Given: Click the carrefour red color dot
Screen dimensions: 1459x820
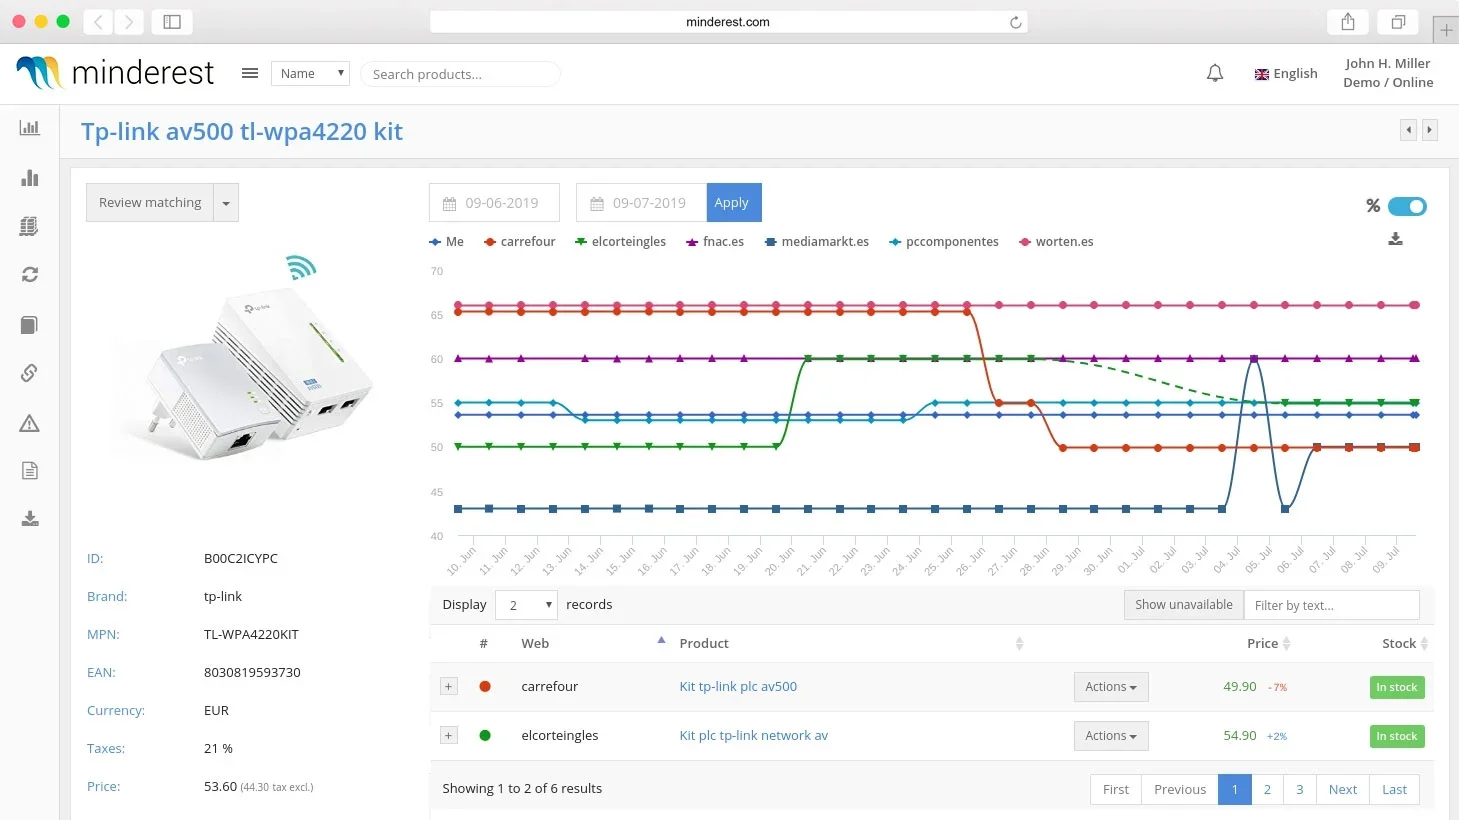Looking at the screenshot, I should tap(485, 686).
